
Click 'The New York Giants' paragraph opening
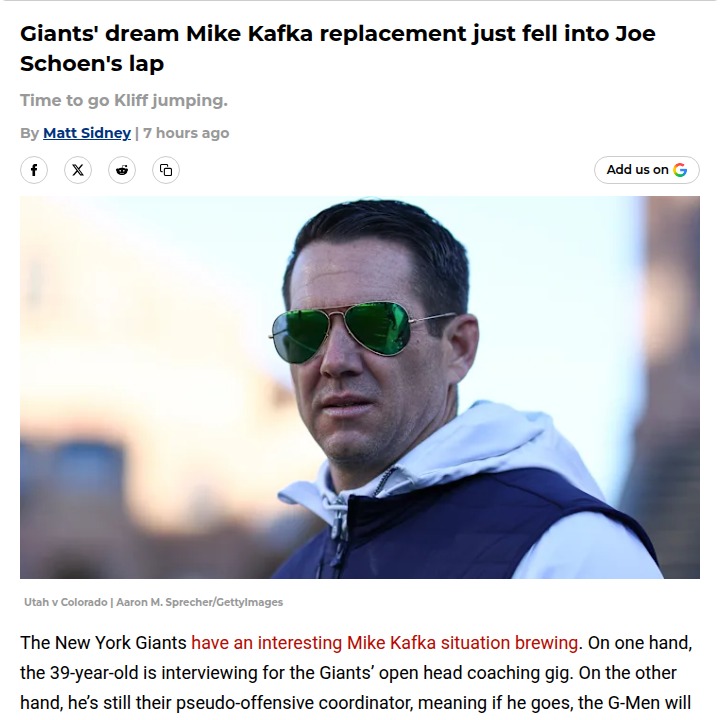tap(103, 642)
